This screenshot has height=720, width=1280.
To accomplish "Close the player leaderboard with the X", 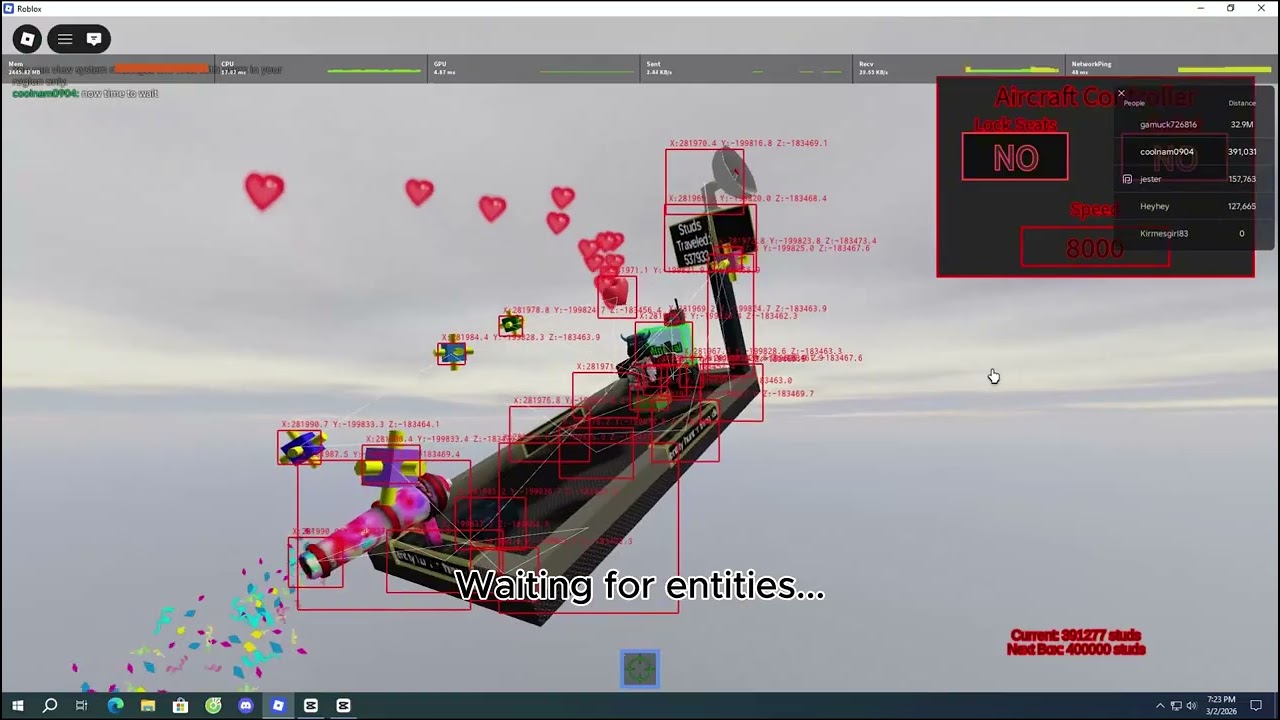I will coord(1121,94).
